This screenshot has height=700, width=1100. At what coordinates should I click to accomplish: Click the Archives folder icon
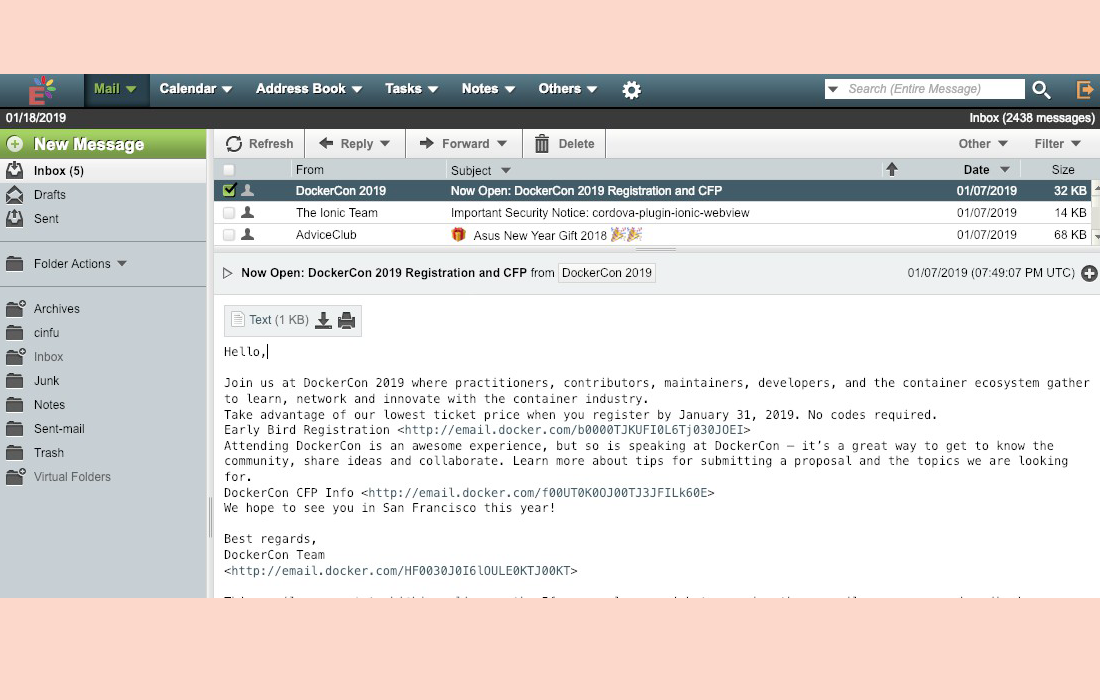(x=15, y=308)
